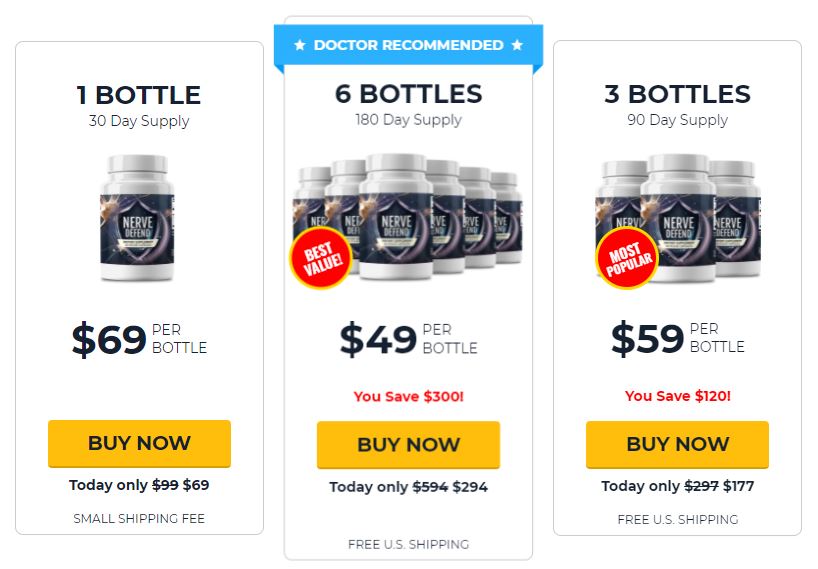Click the Best Value red badge

click(x=321, y=258)
